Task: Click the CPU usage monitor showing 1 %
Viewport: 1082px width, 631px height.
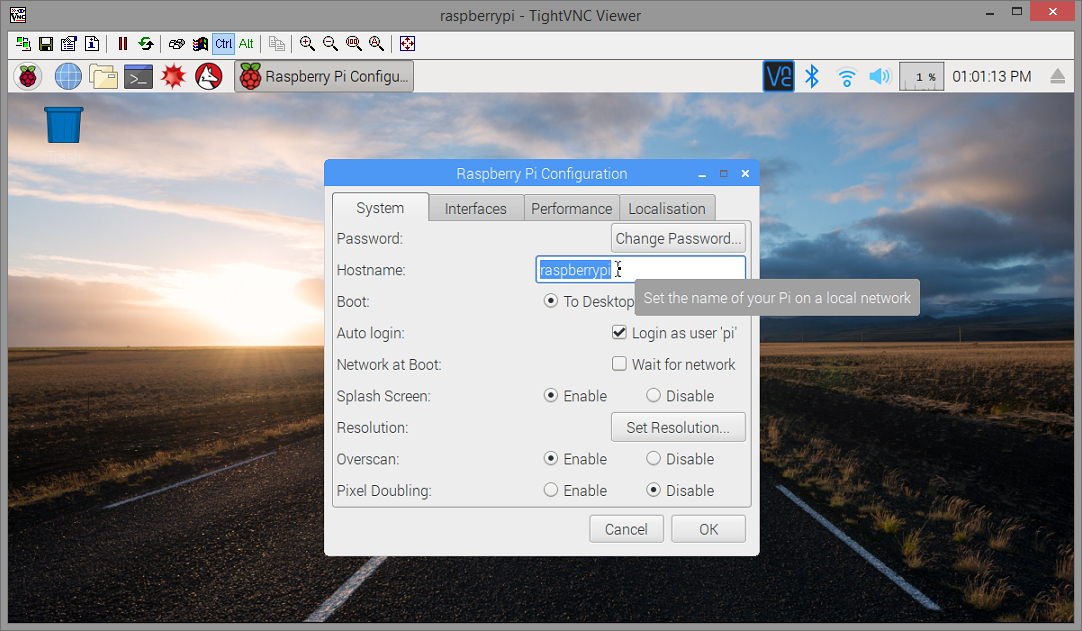Action: pyautogui.click(x=922, y=77)
